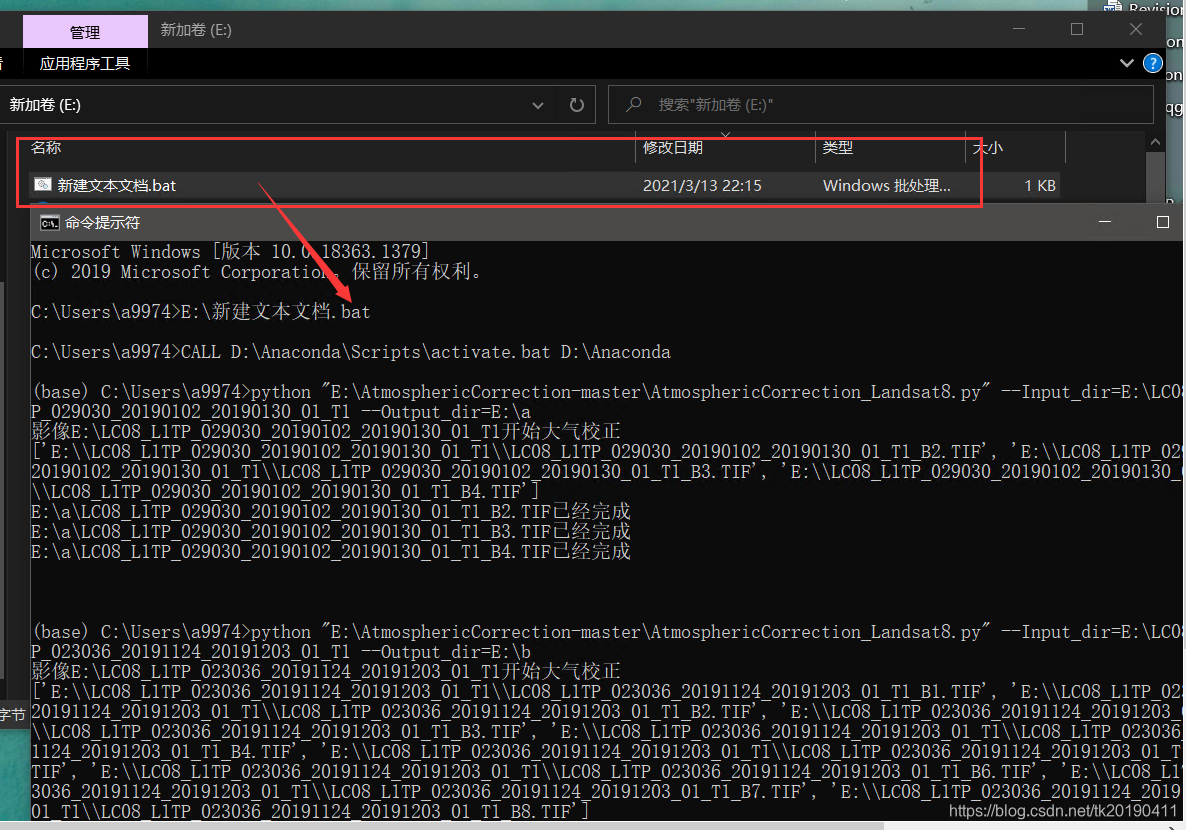1186x830 pixels.
Task: Close the Explorer 新加卷 (E:) window
Action: (1136, 29)
